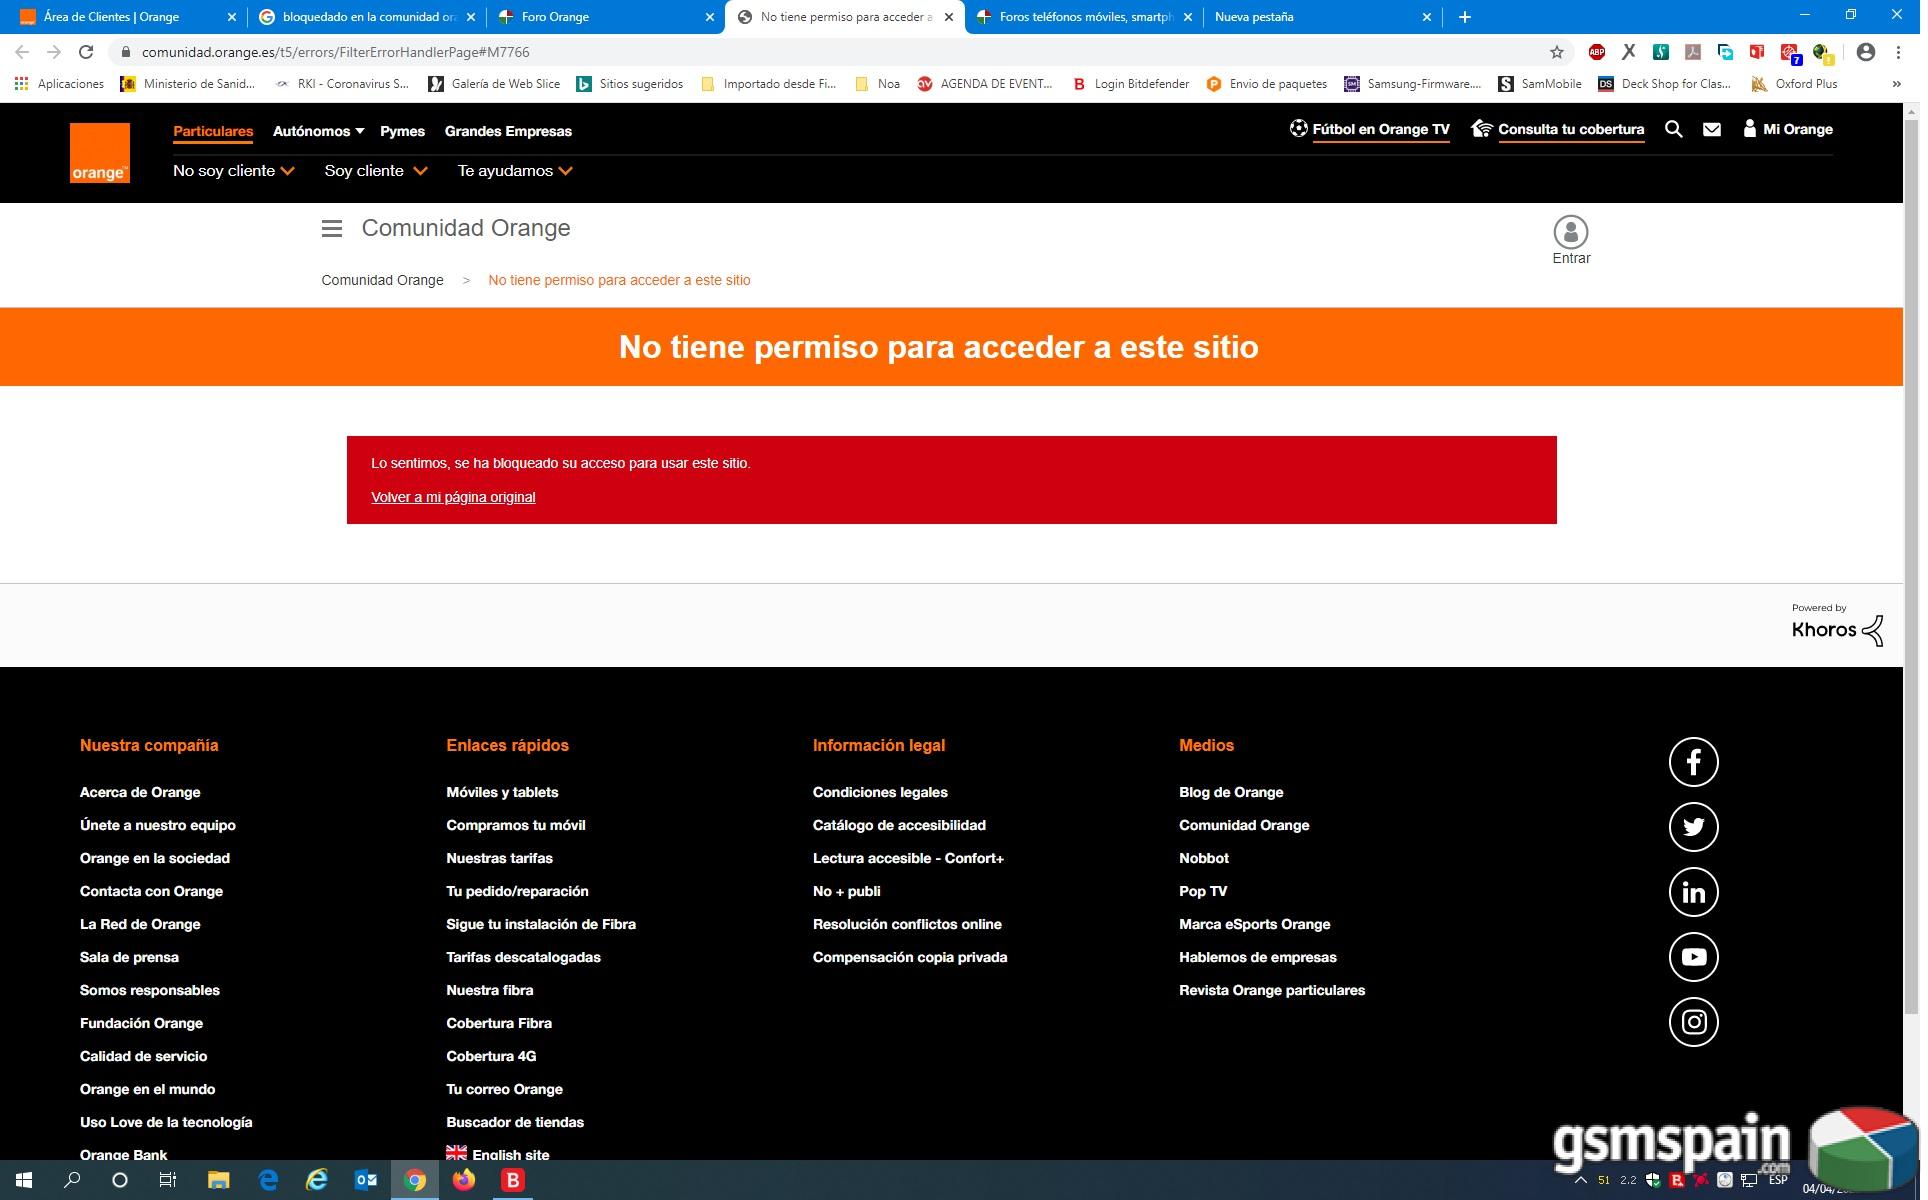
Task: Open Móviles y tablets footer link
Action: [x=503, y=792]
